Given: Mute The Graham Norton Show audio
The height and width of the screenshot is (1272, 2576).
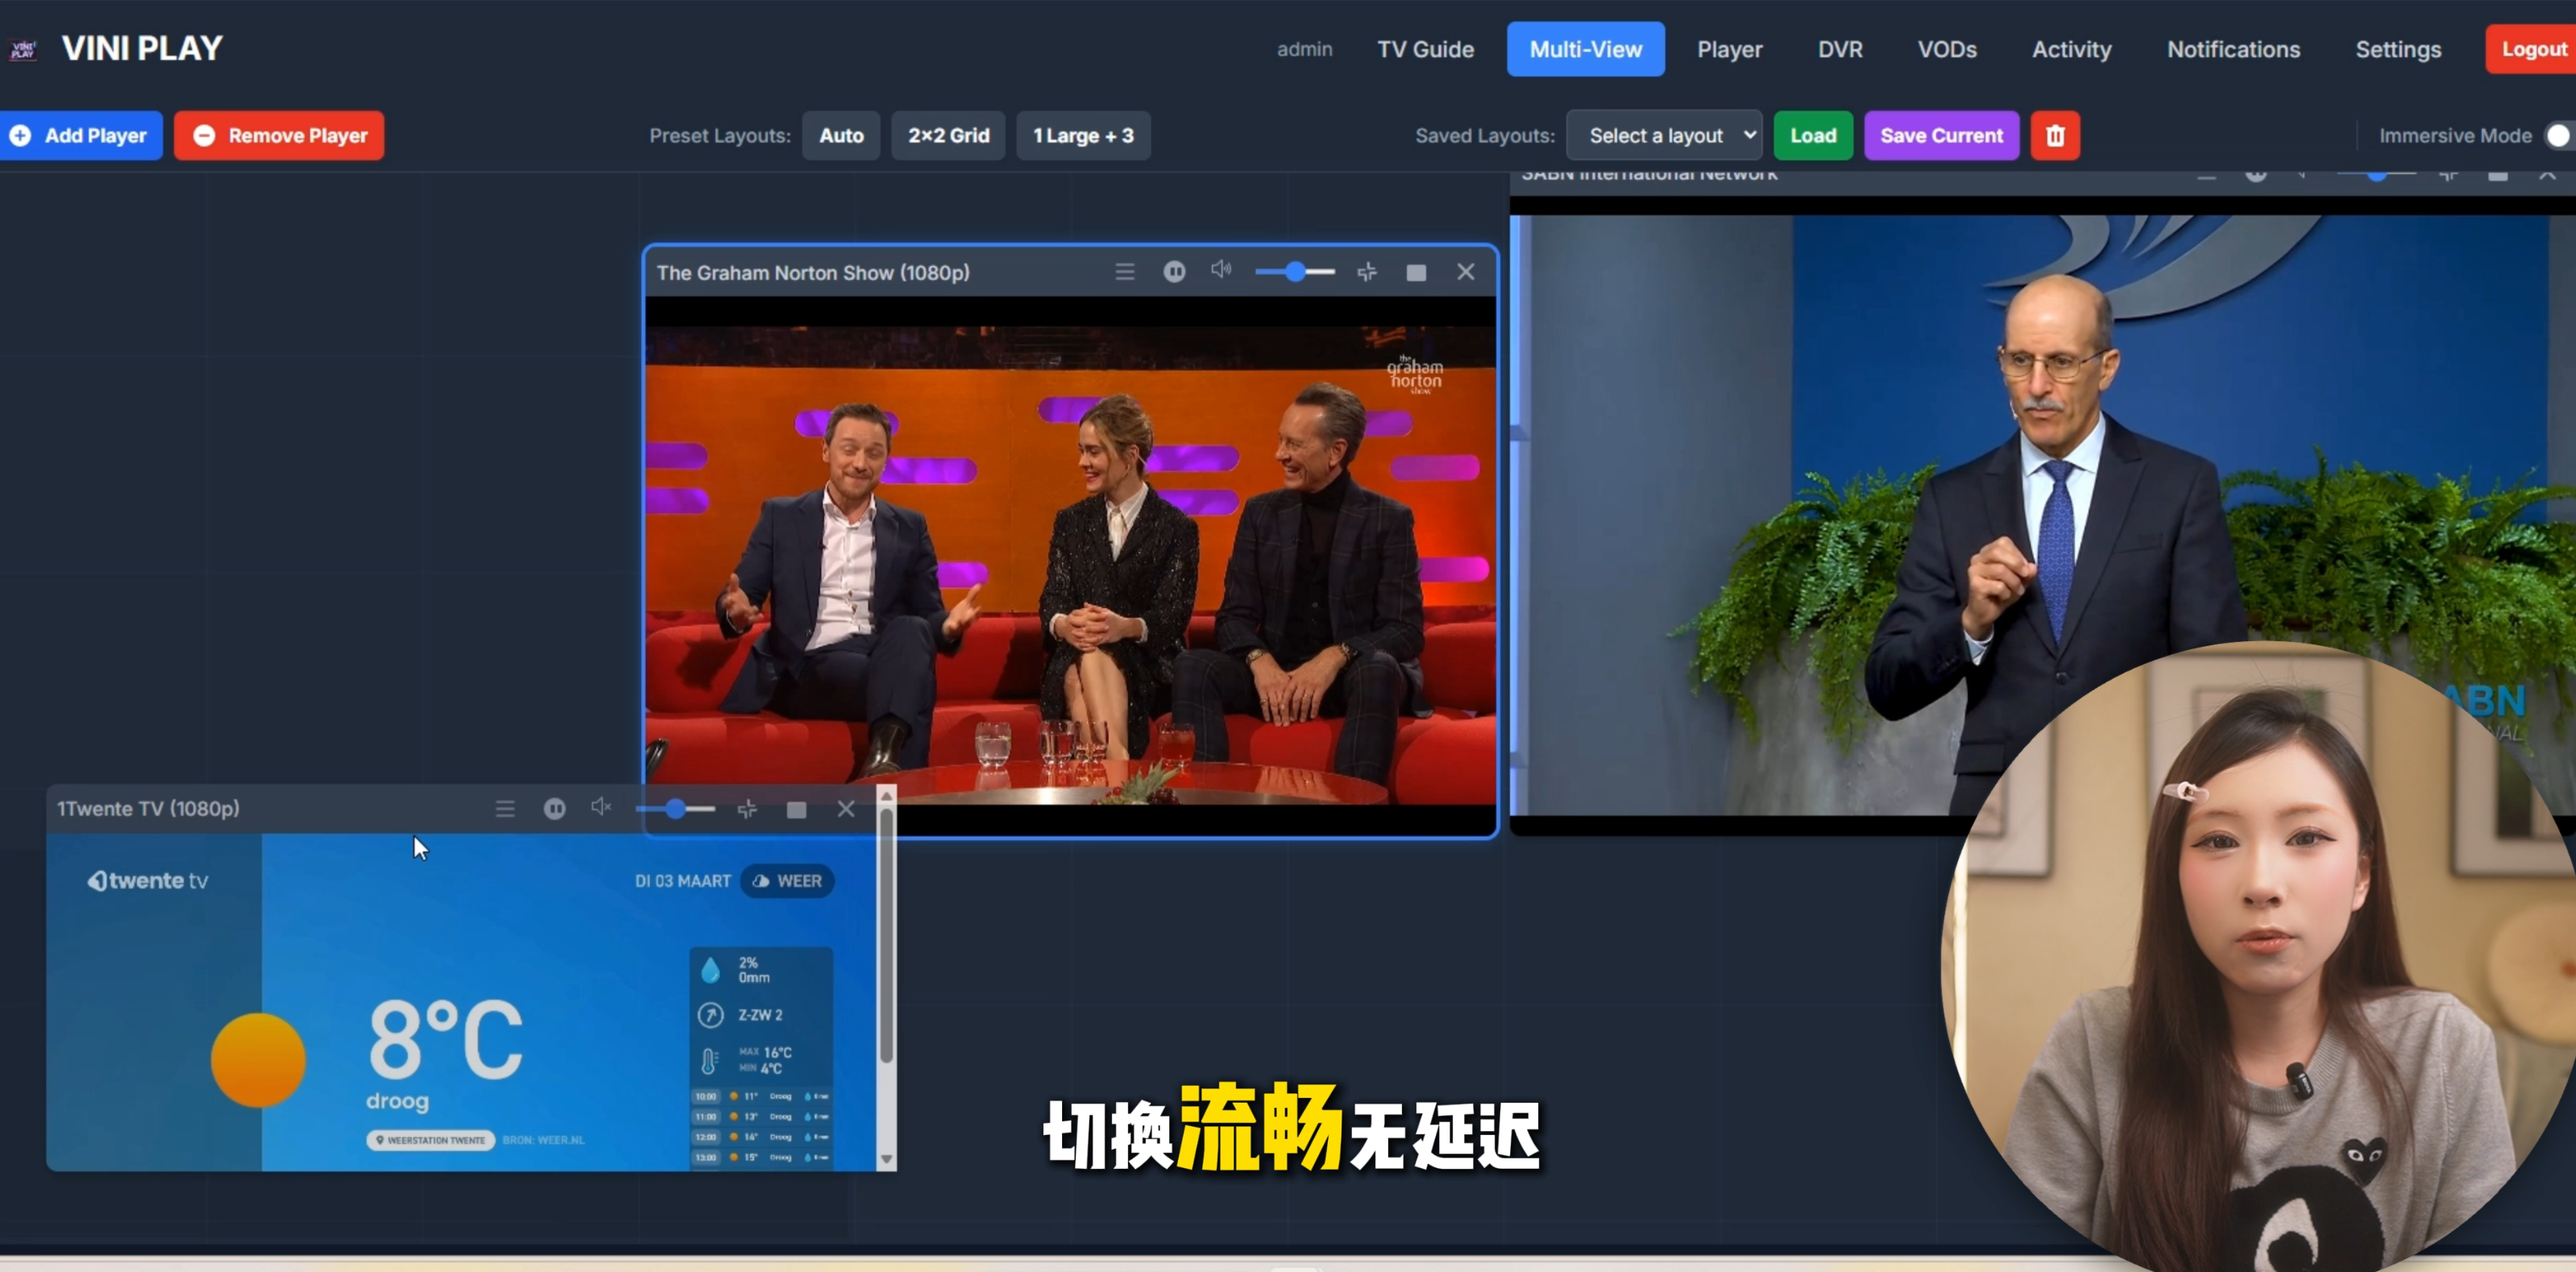Looking at the screenshot, I should click(x=1221, y=270).
